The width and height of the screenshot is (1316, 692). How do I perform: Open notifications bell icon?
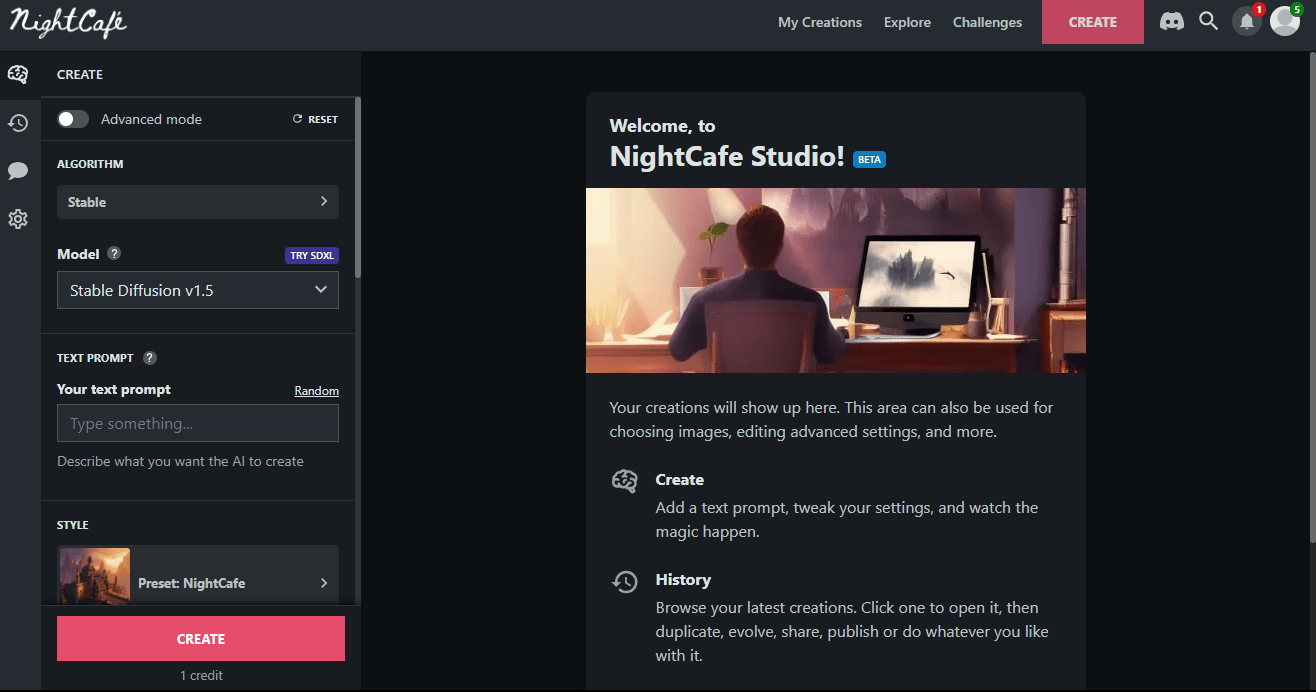tap(1247, 21)
